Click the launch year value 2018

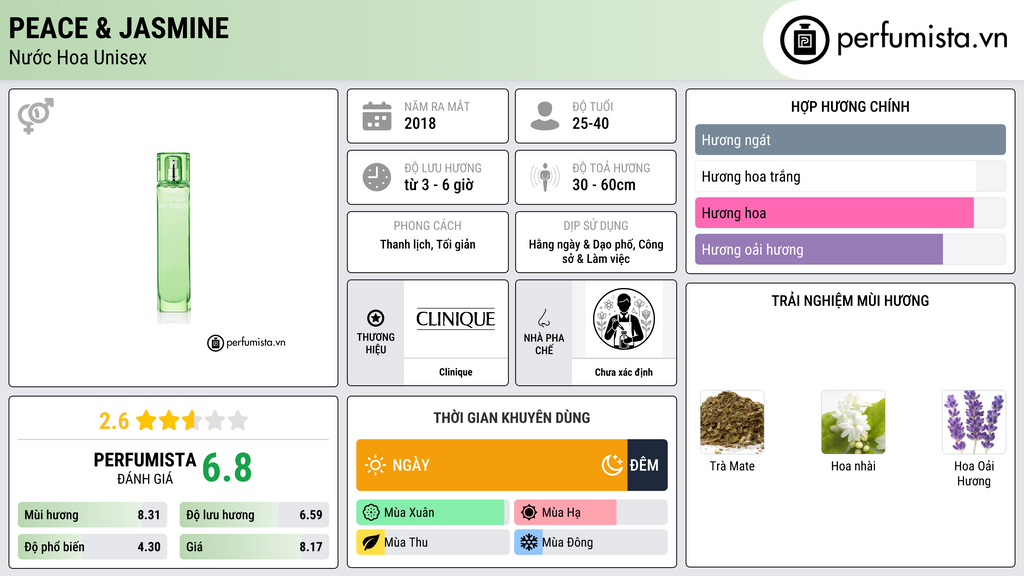click(x=420, y=123)
